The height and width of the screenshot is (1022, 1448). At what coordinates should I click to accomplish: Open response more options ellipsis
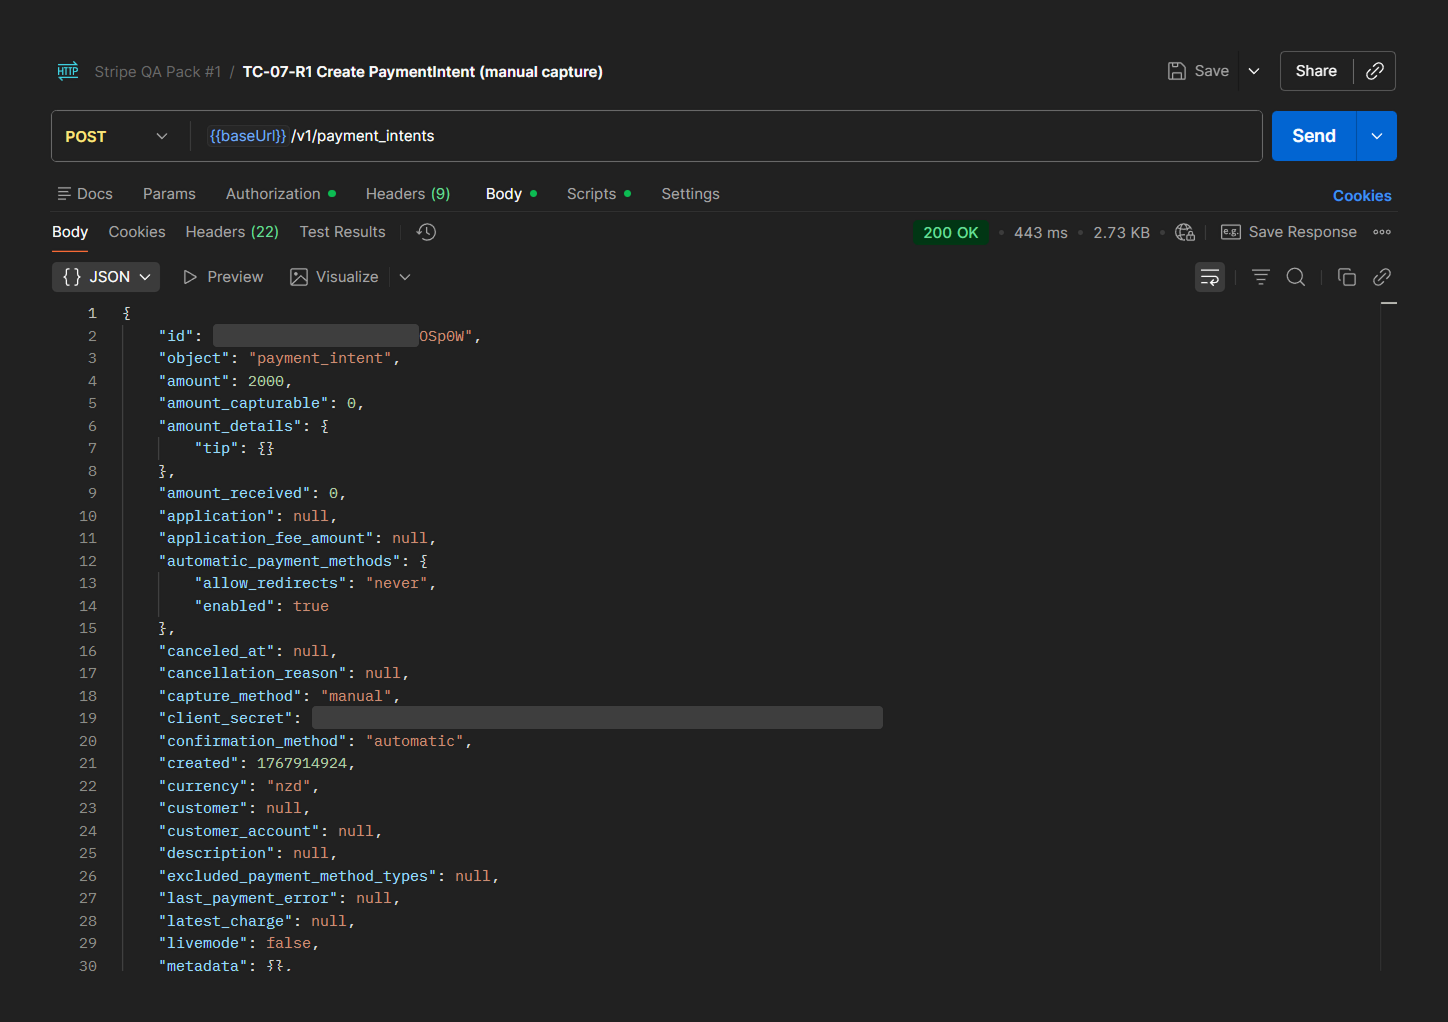click(x=1382, y=232)
